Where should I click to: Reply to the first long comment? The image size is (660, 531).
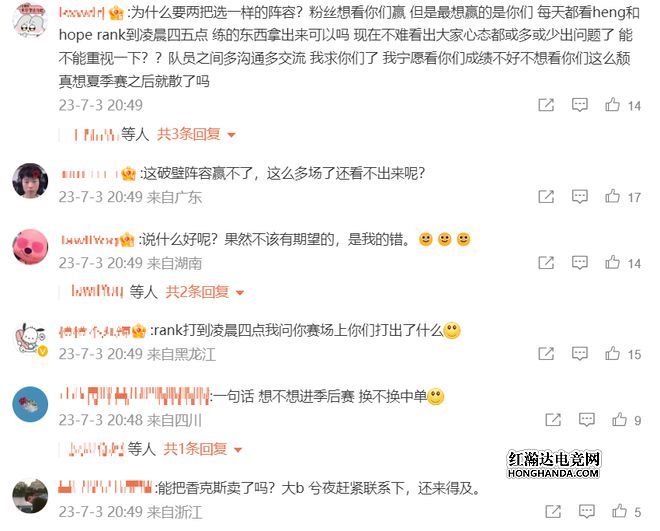pyautogui.click(x=580, y=105)
